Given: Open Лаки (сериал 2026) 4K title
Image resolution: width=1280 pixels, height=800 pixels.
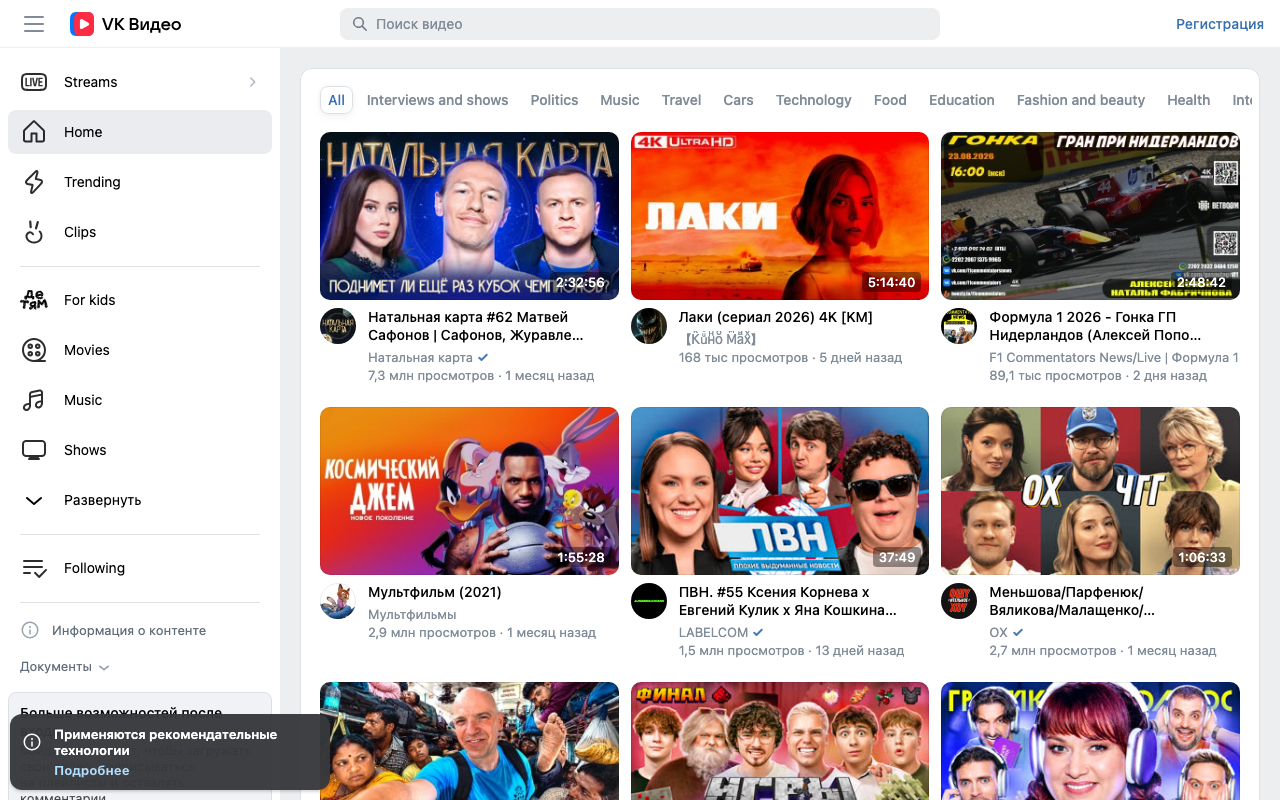Looking at the screenshot, I should (x=776, y=317).
